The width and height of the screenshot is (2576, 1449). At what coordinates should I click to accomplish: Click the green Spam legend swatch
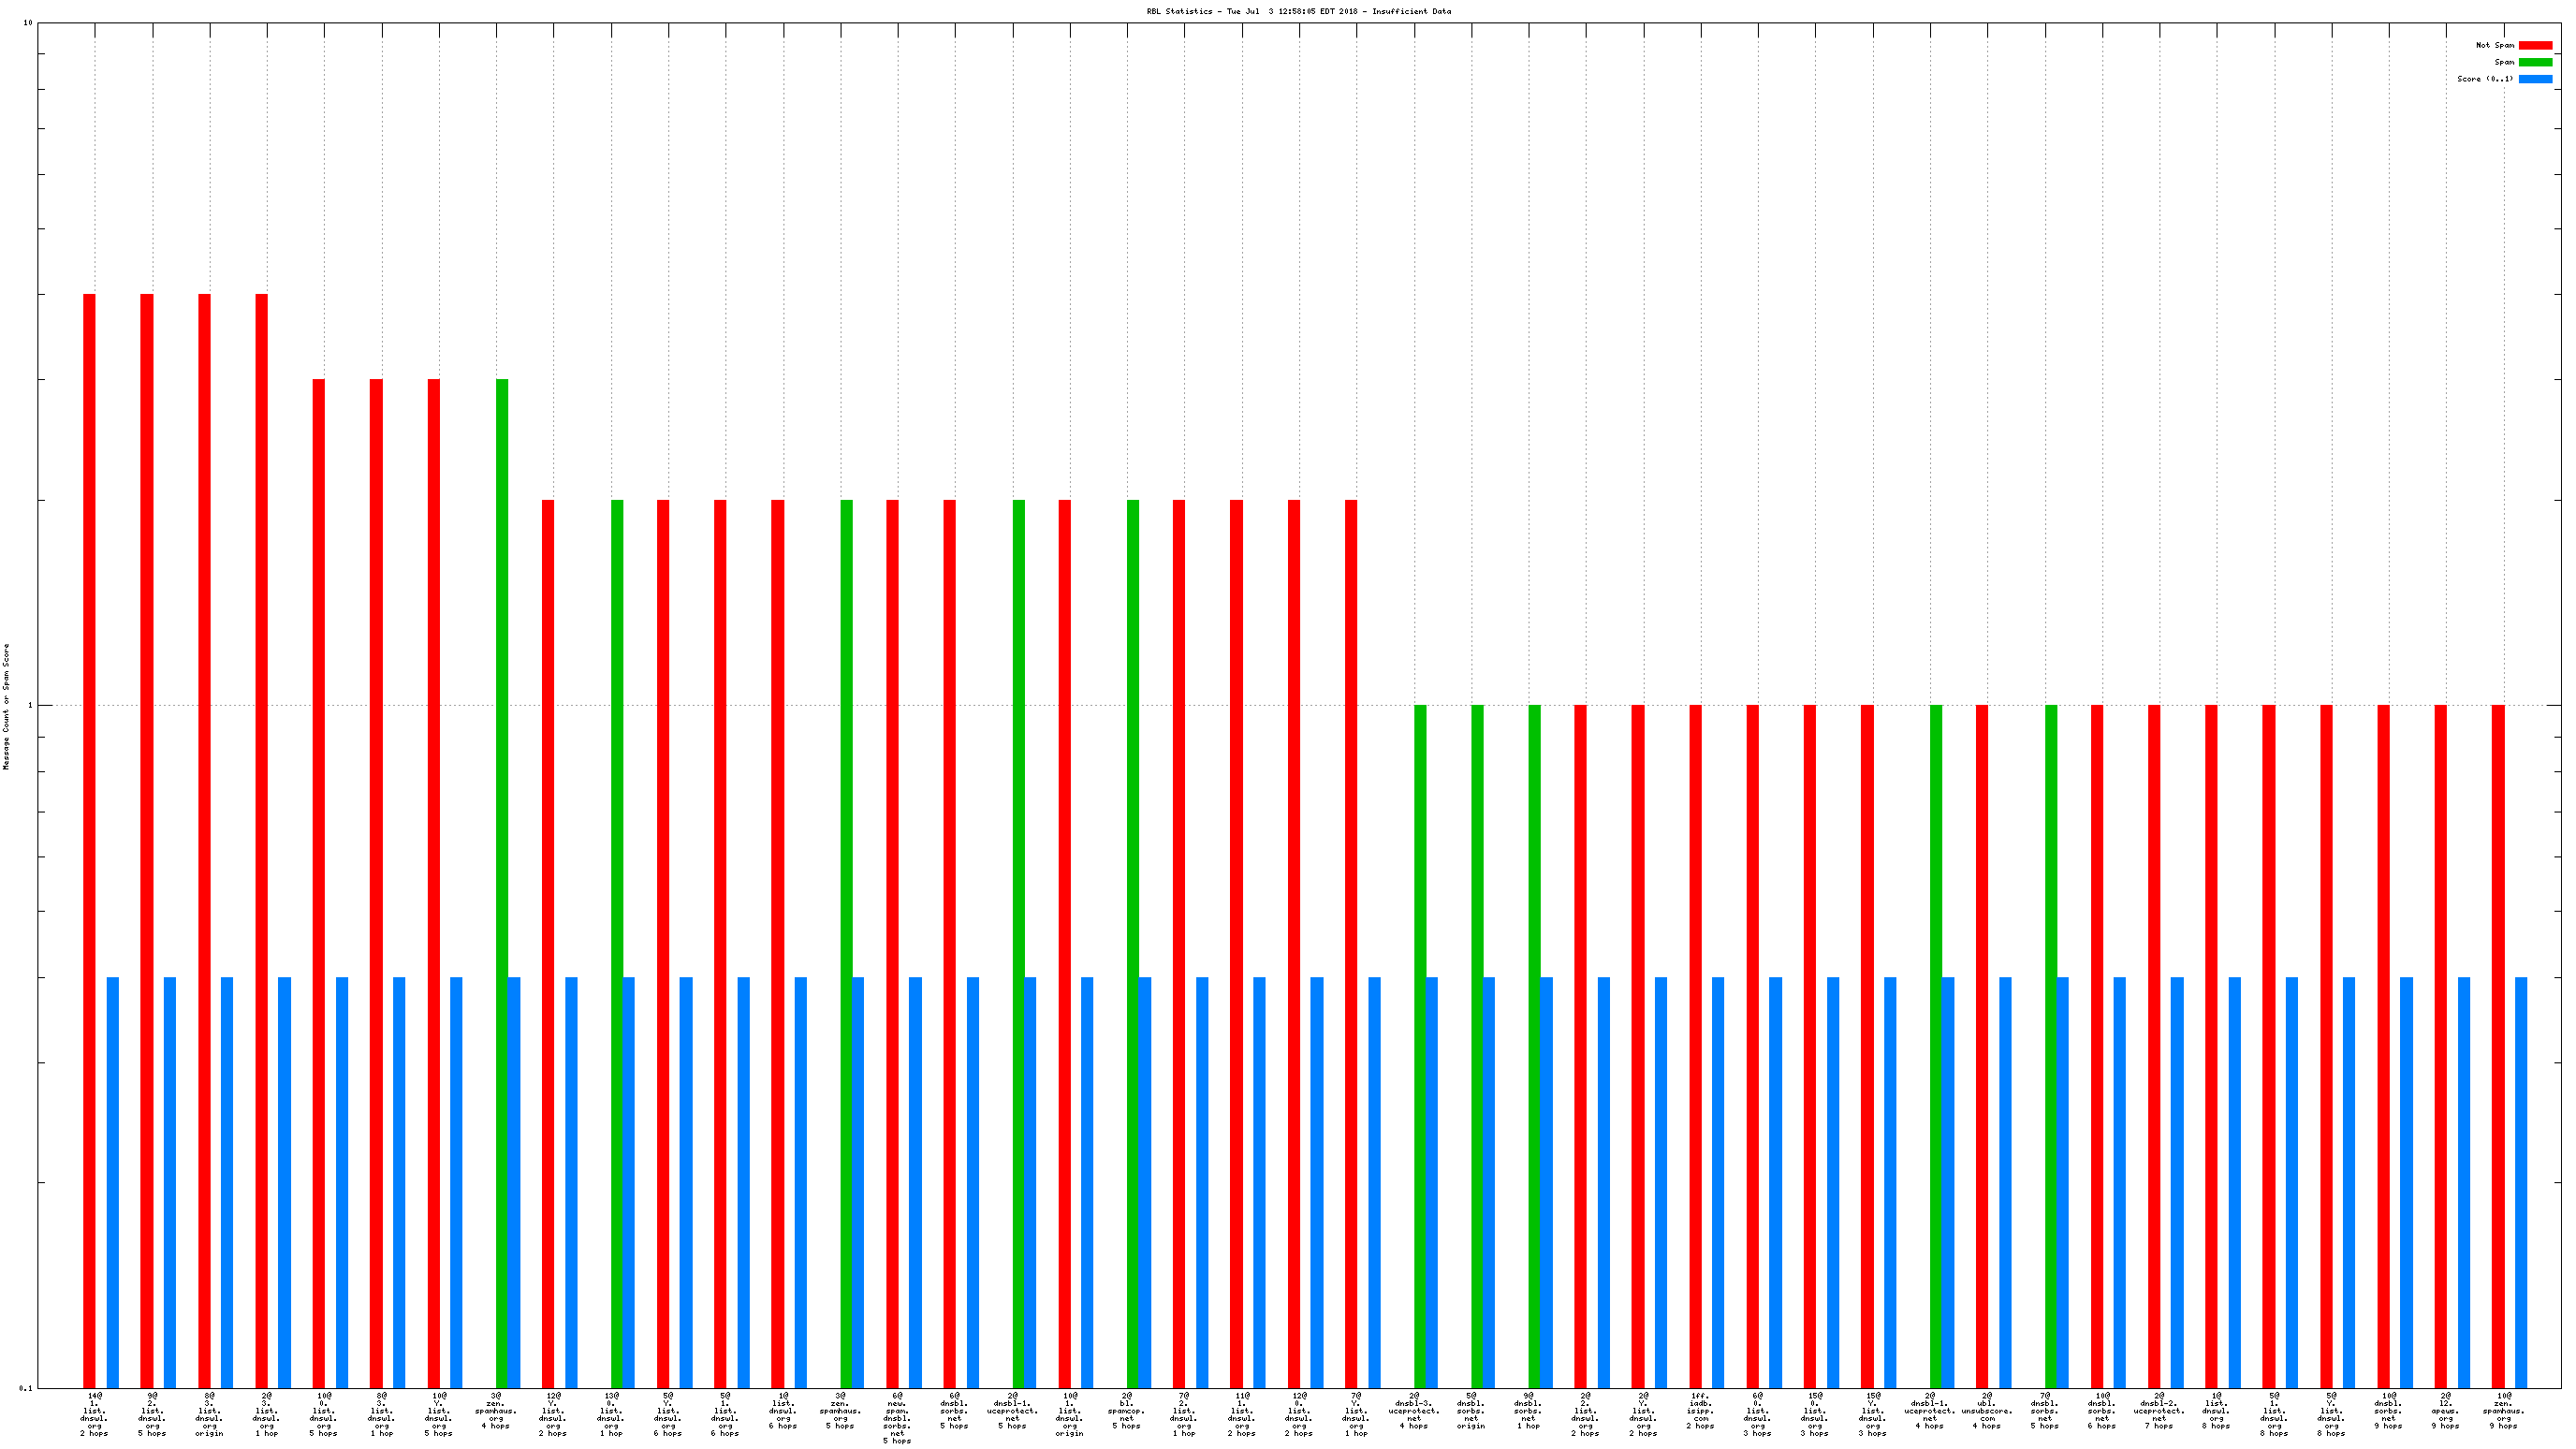2535,62
